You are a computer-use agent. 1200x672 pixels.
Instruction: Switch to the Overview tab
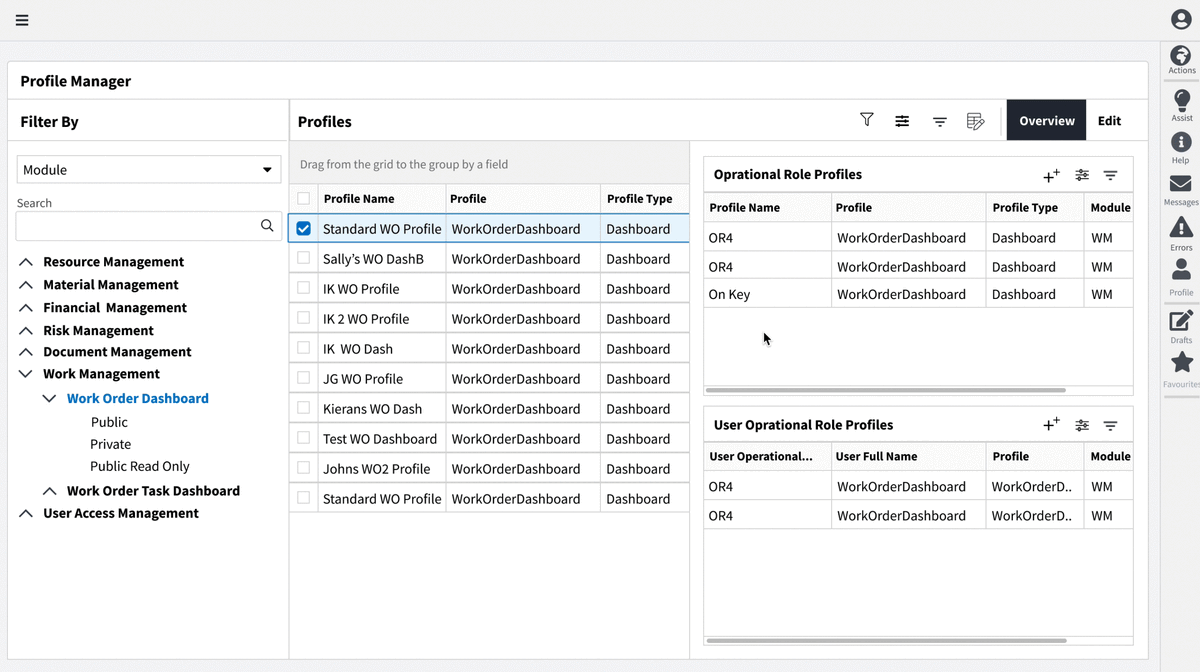1046,121
